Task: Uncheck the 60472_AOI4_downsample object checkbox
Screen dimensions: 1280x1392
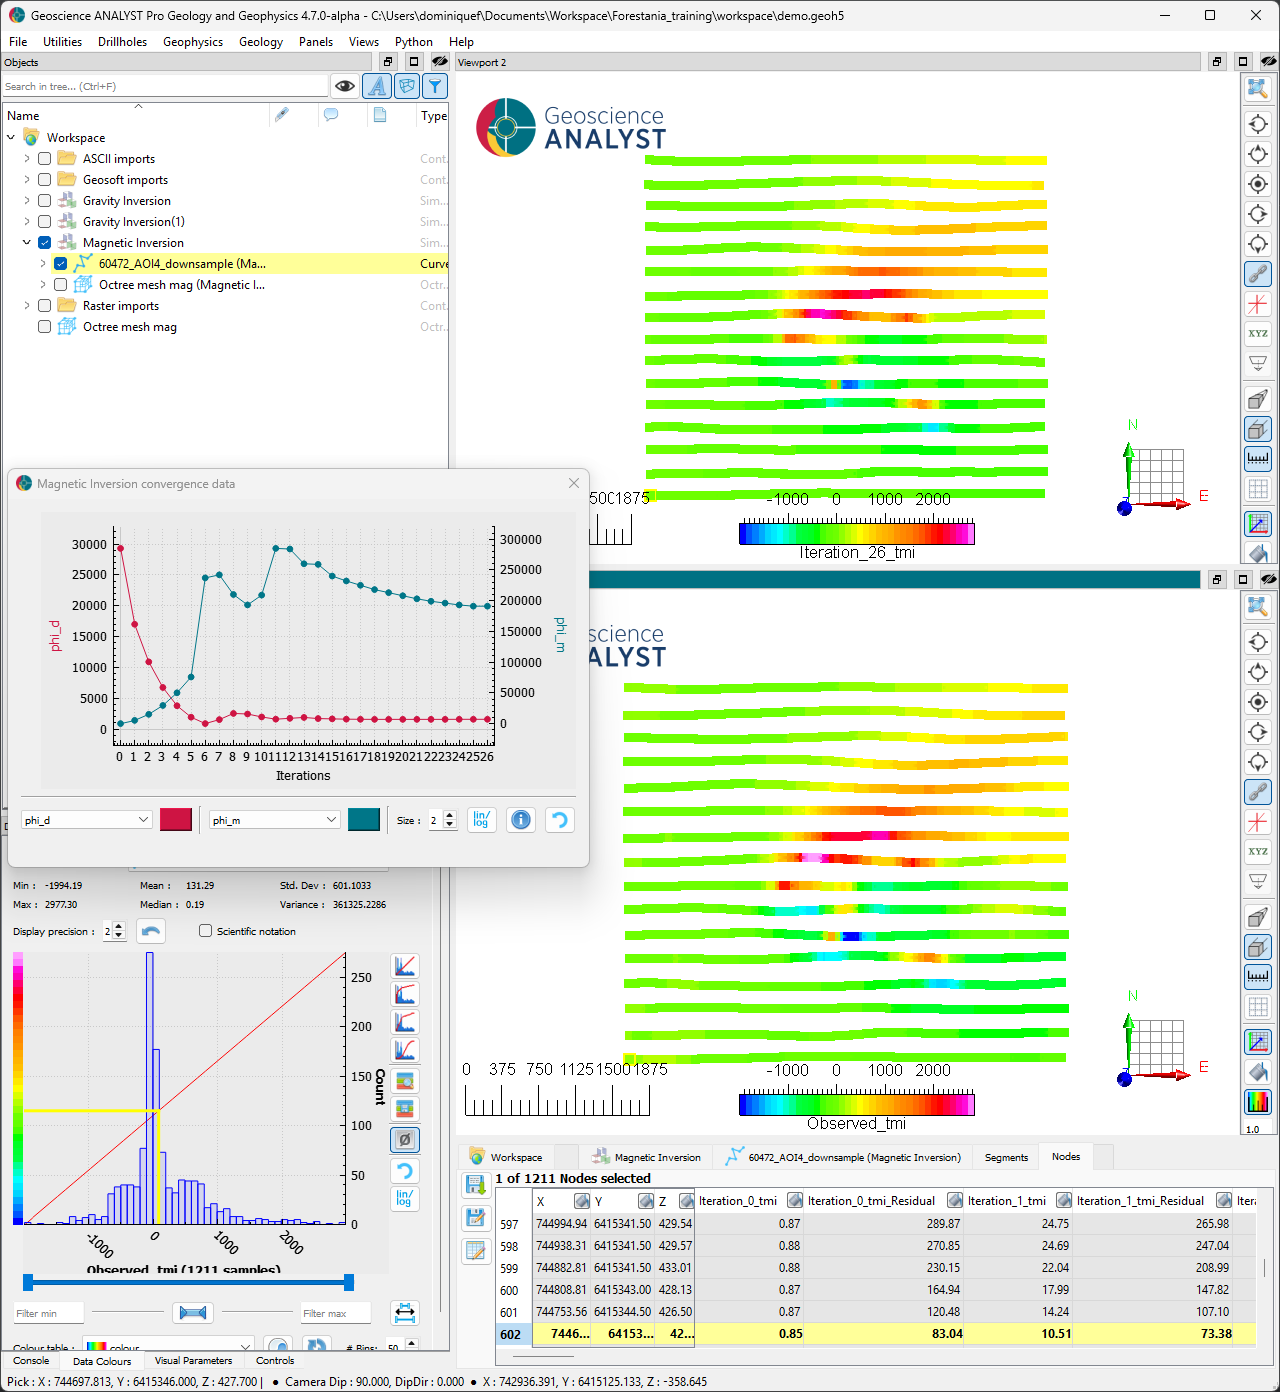Action: tap(60, 264)
